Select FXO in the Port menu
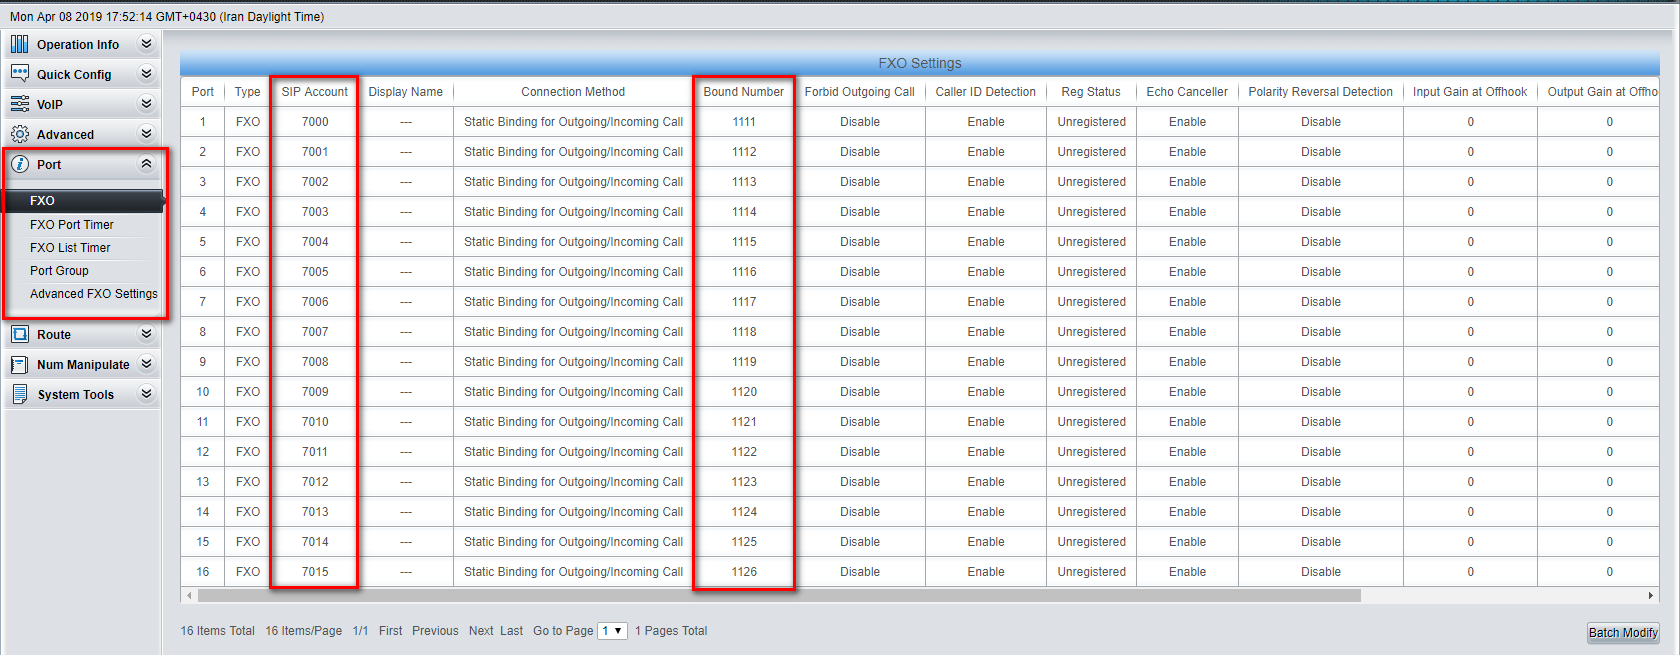 [84, 201]
